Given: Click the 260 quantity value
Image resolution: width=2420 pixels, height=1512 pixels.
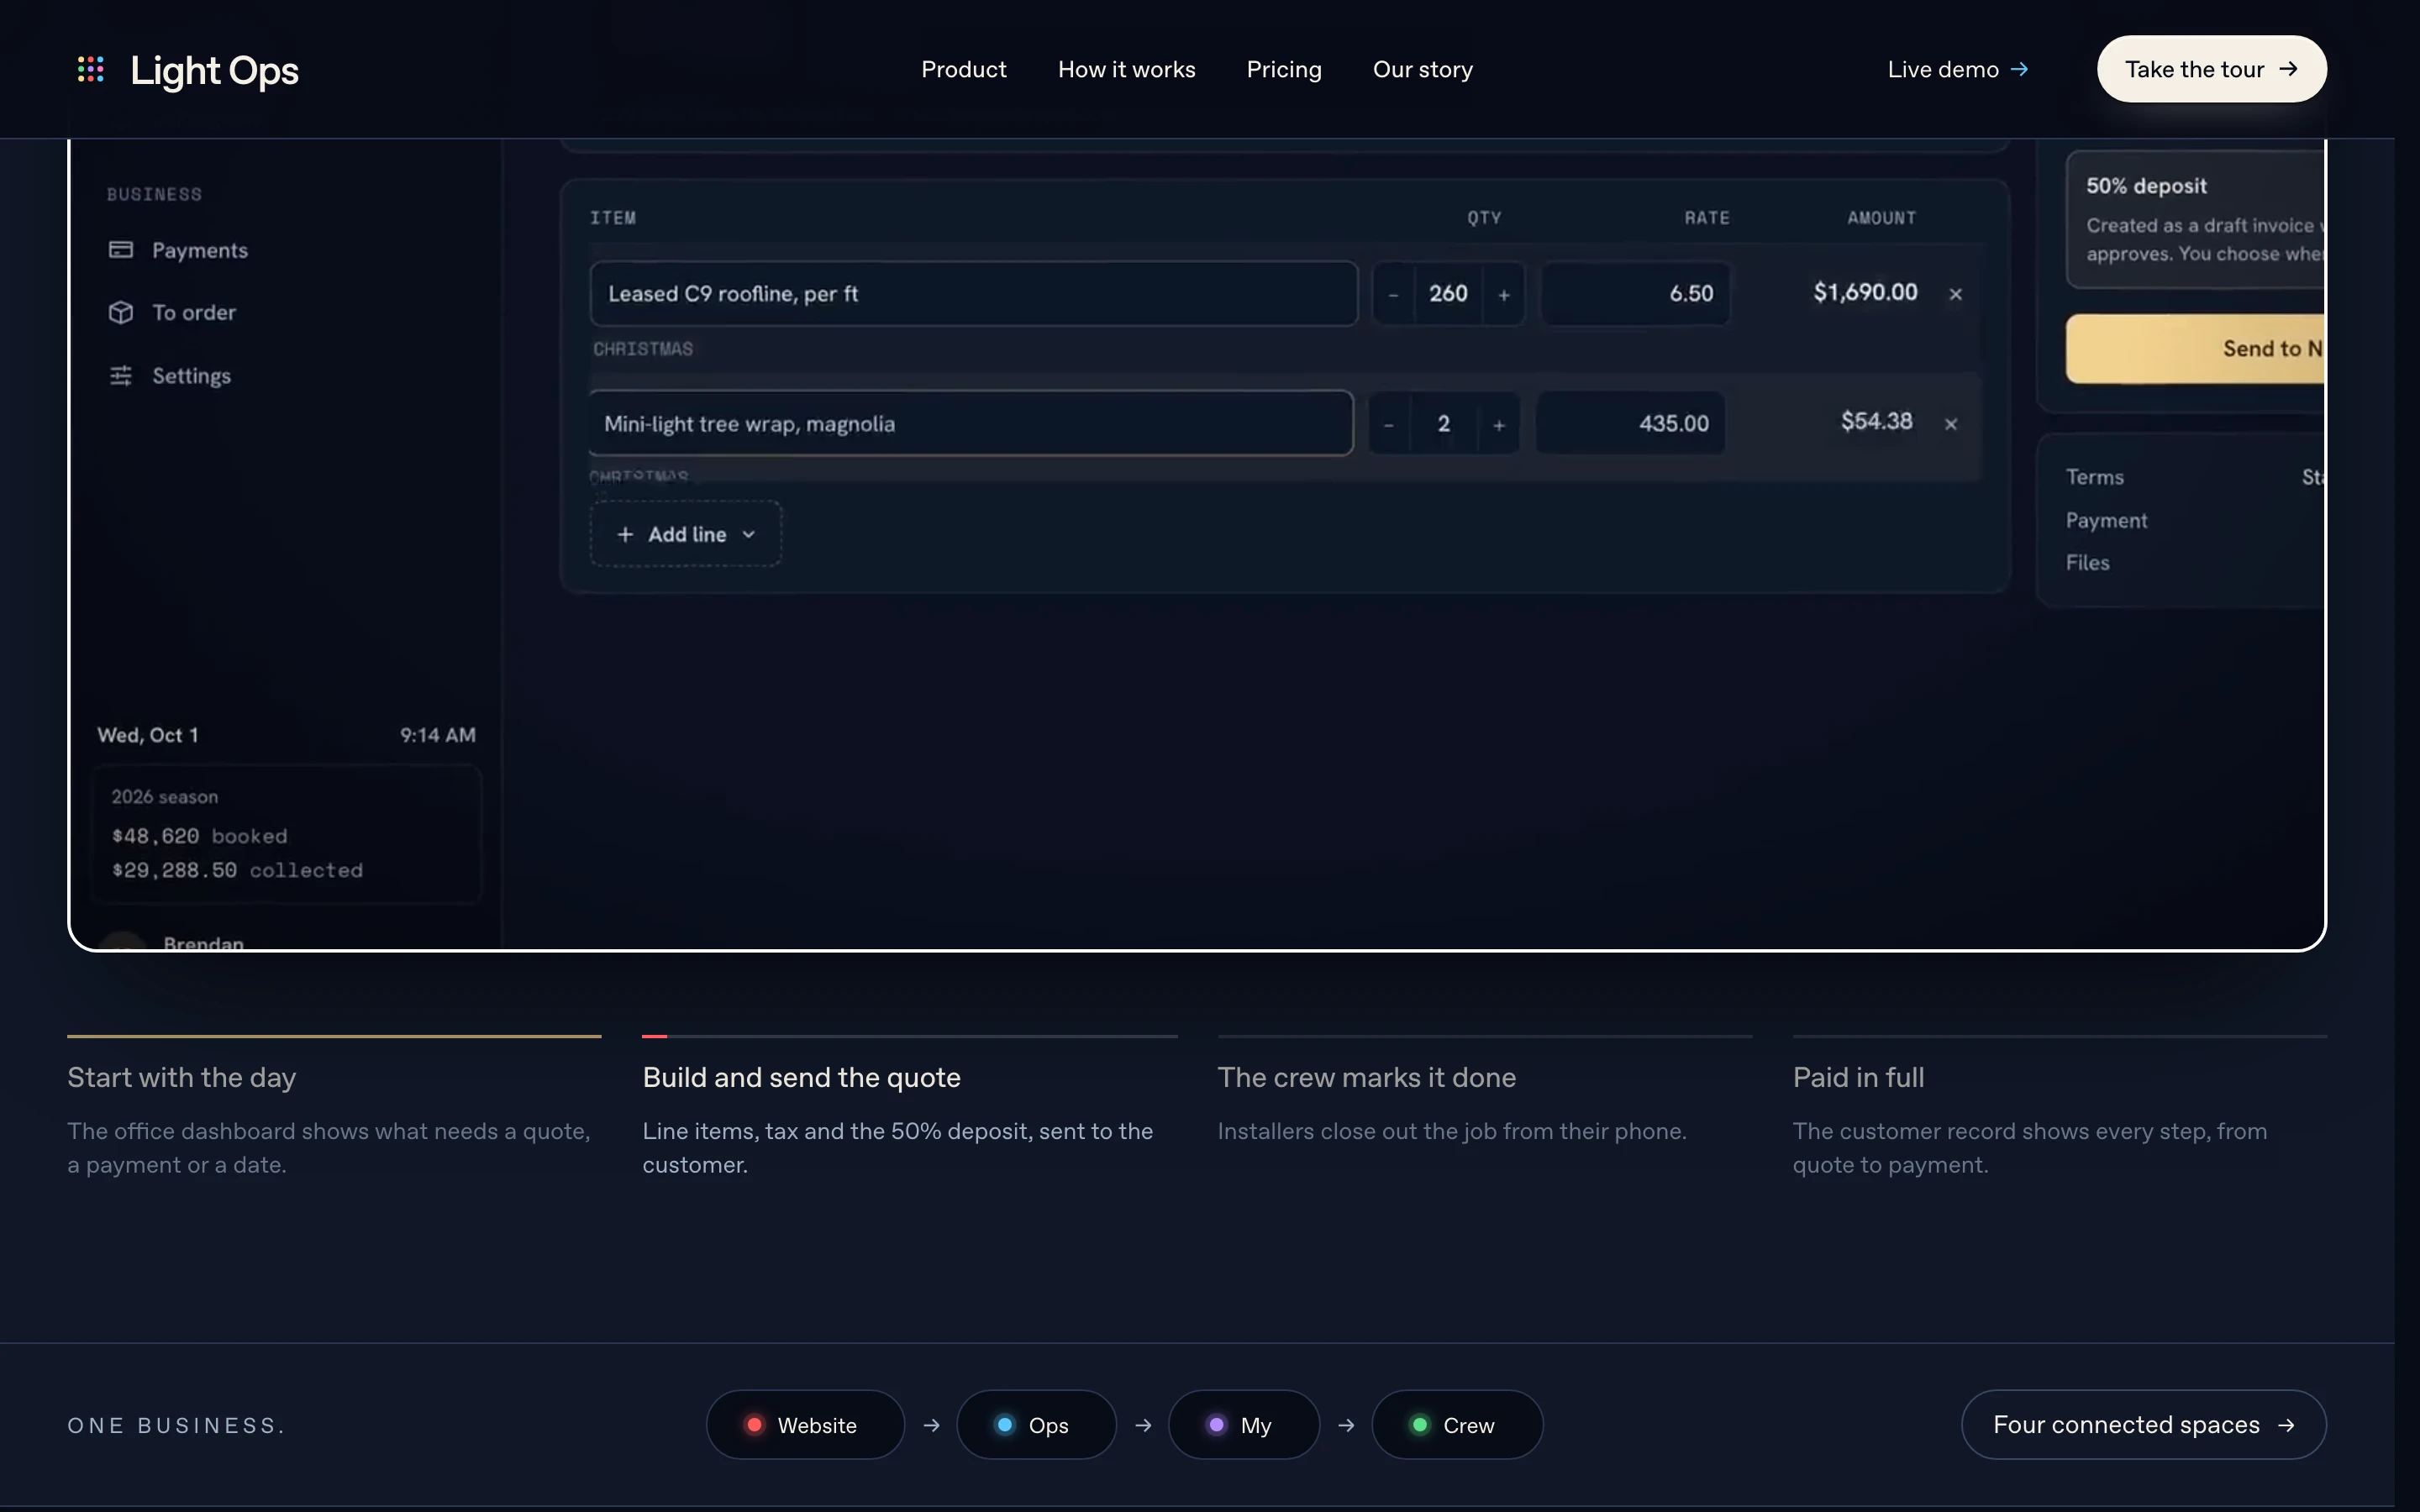Looking at the screenshot, I should [1448, 294].
